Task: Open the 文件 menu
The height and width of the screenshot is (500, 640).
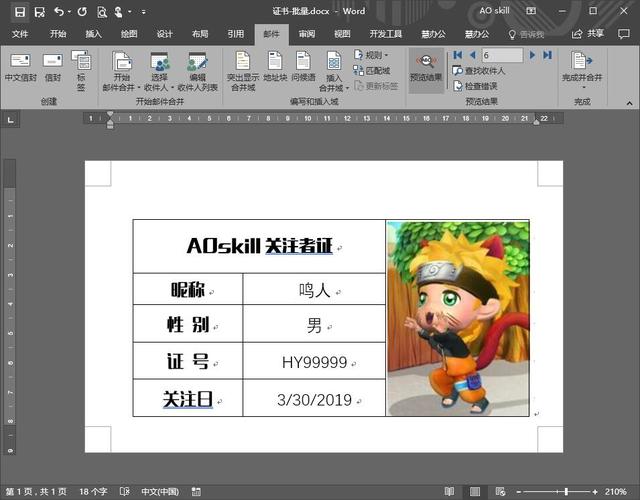Action: coord(20,34)
